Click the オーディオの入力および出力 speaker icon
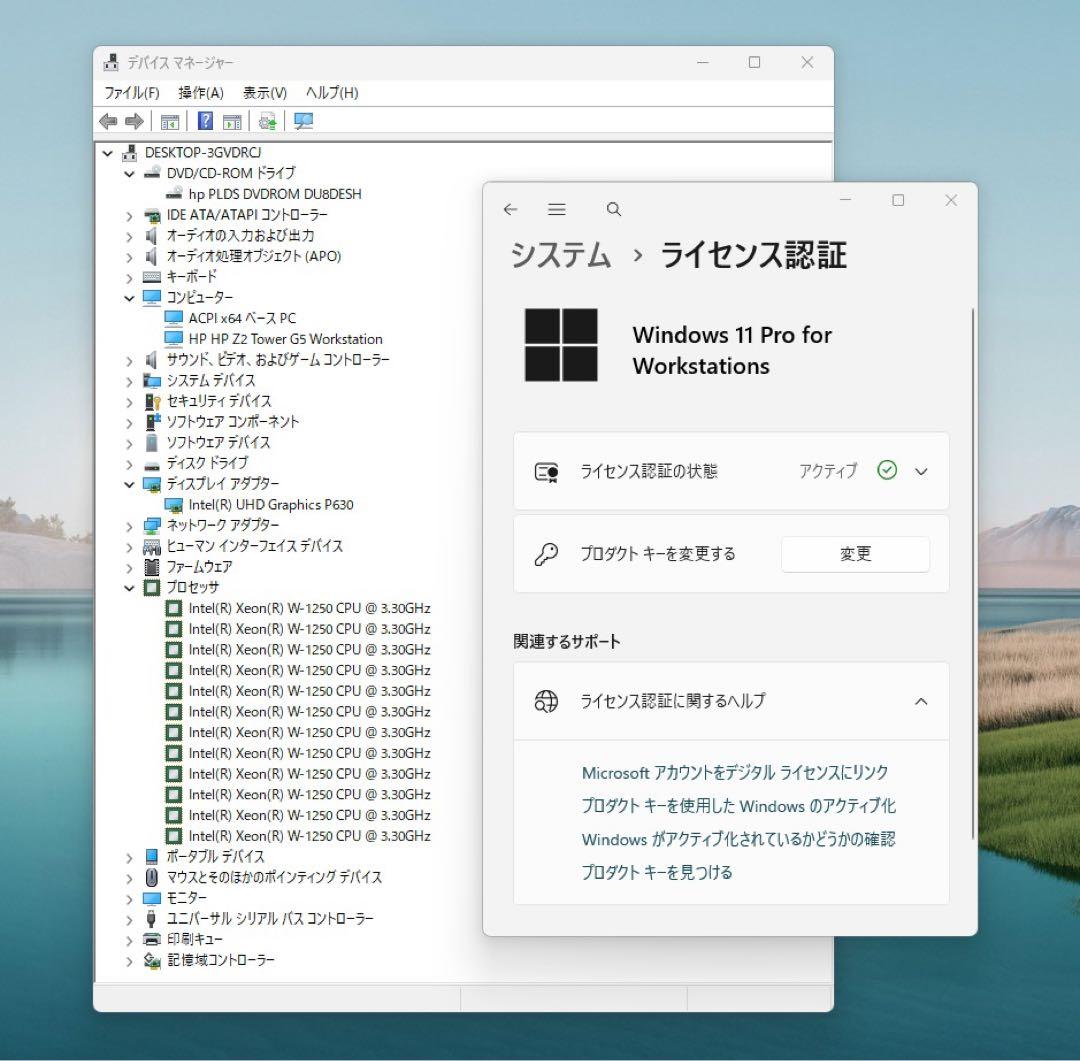Screen dimensions: 1080x1061 [152, 236]
